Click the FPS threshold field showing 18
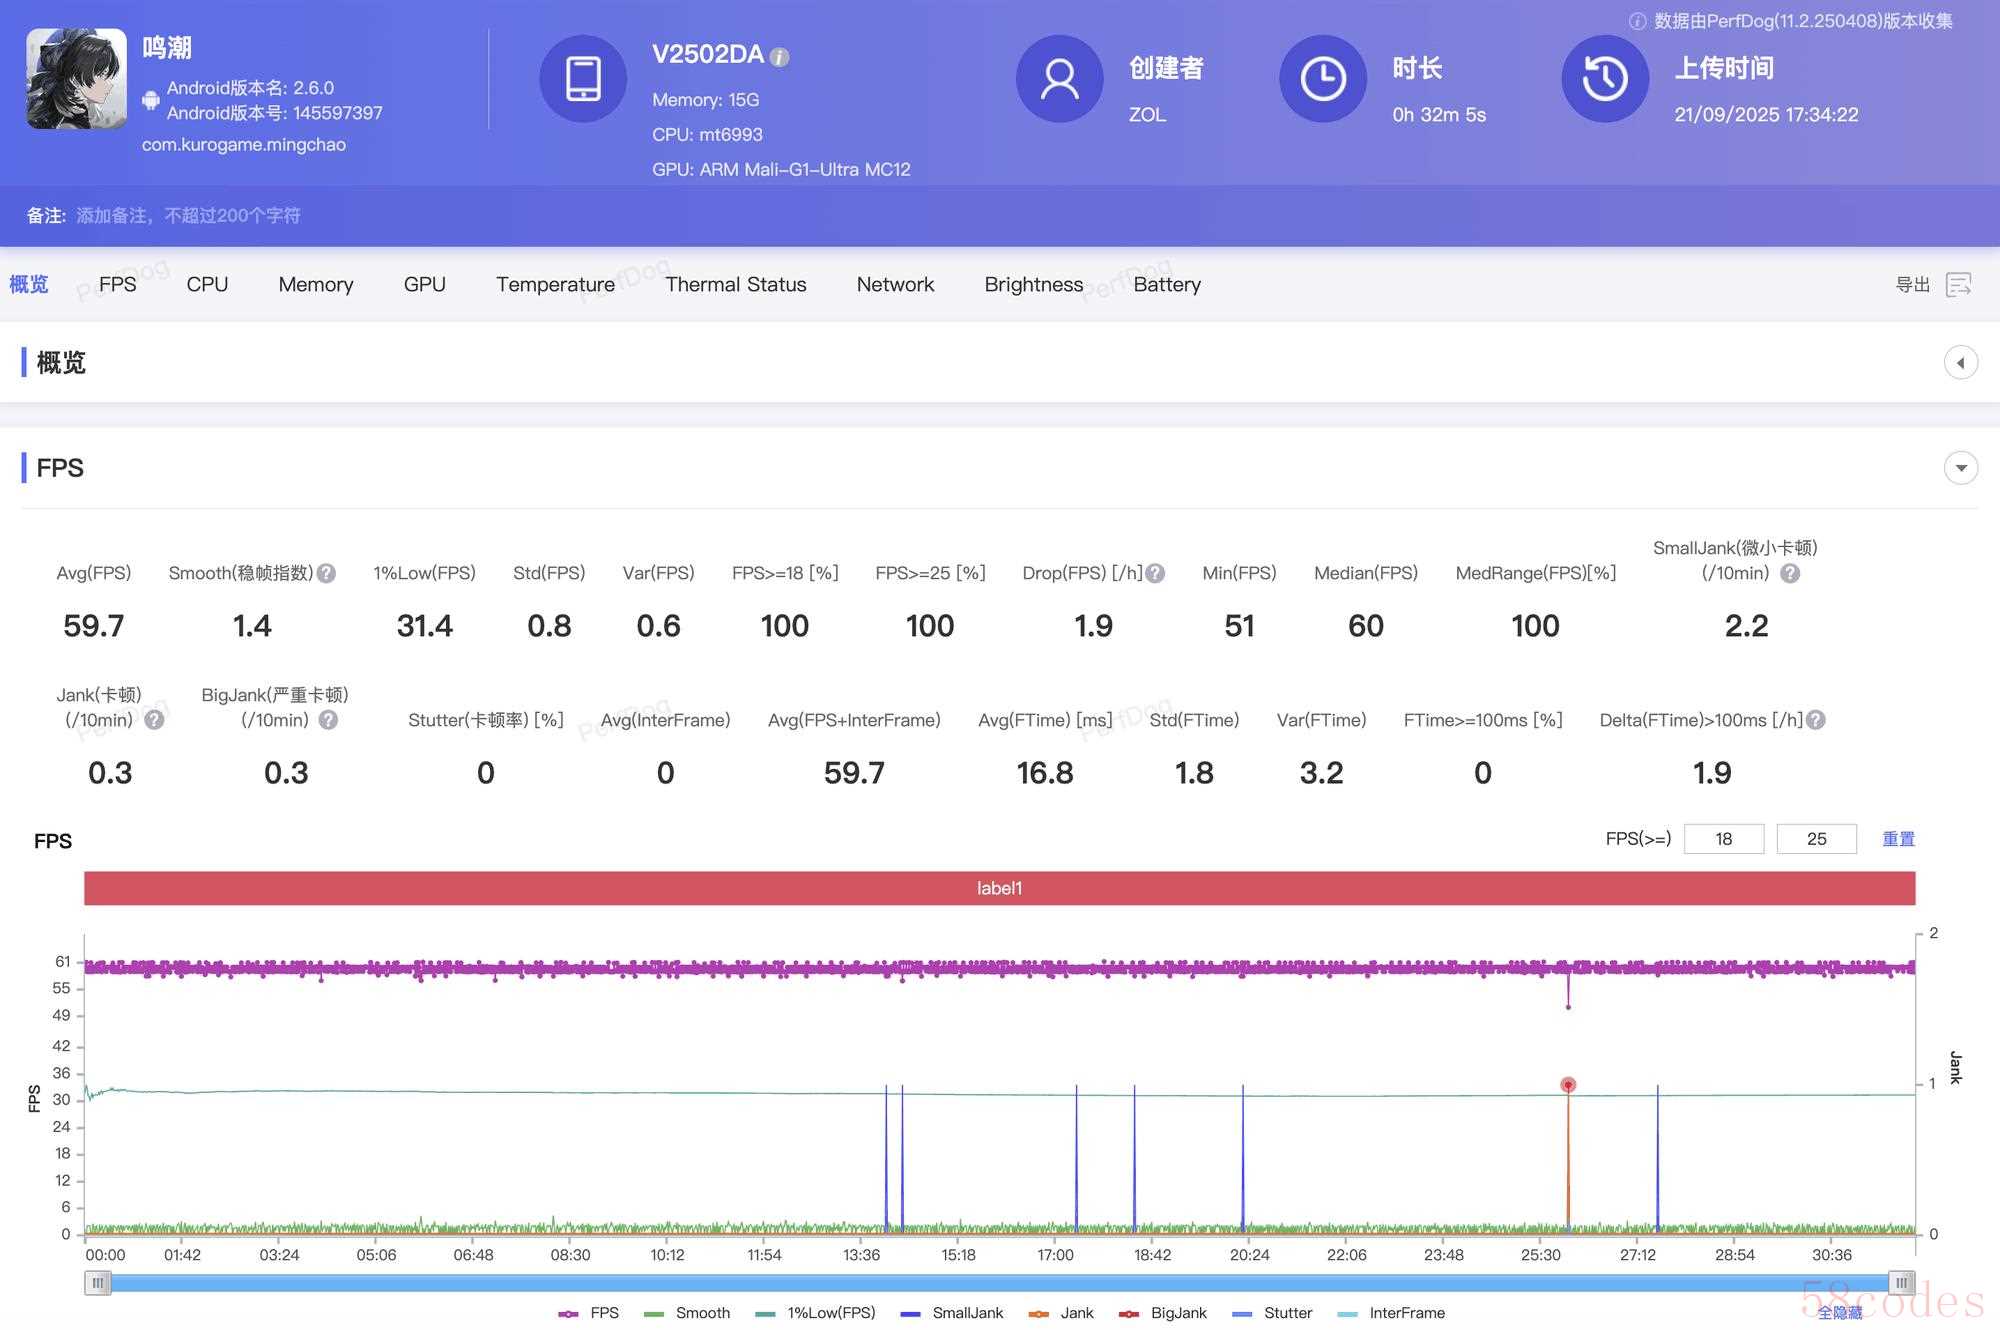This screenshot has width=2000, height=1330. pyautogui.click(x=1723, y=839)
